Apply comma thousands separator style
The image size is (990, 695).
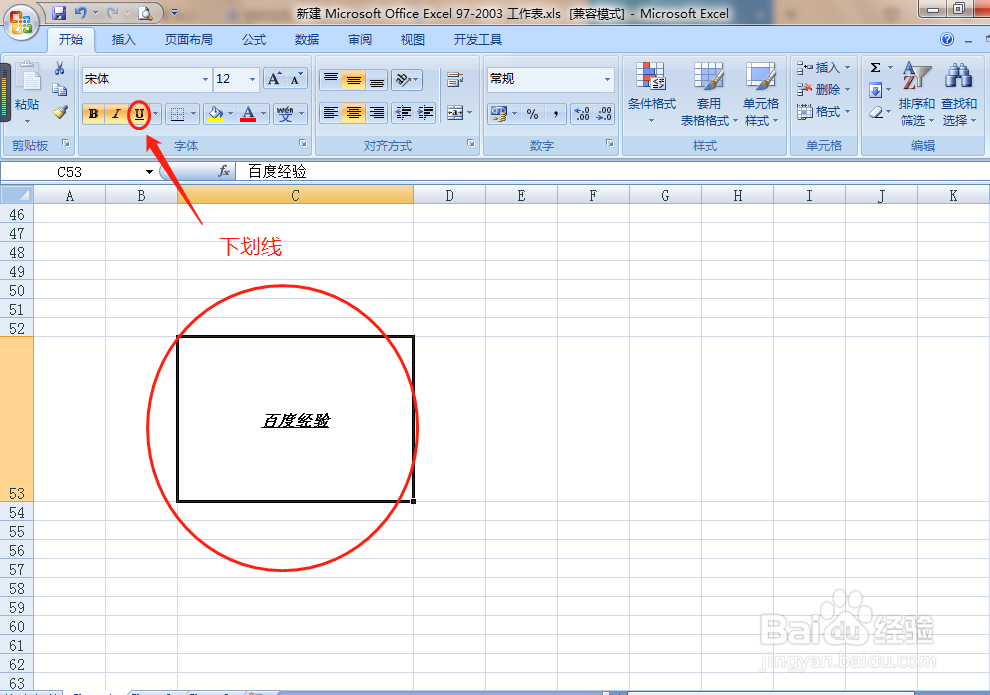click(555, 114)
